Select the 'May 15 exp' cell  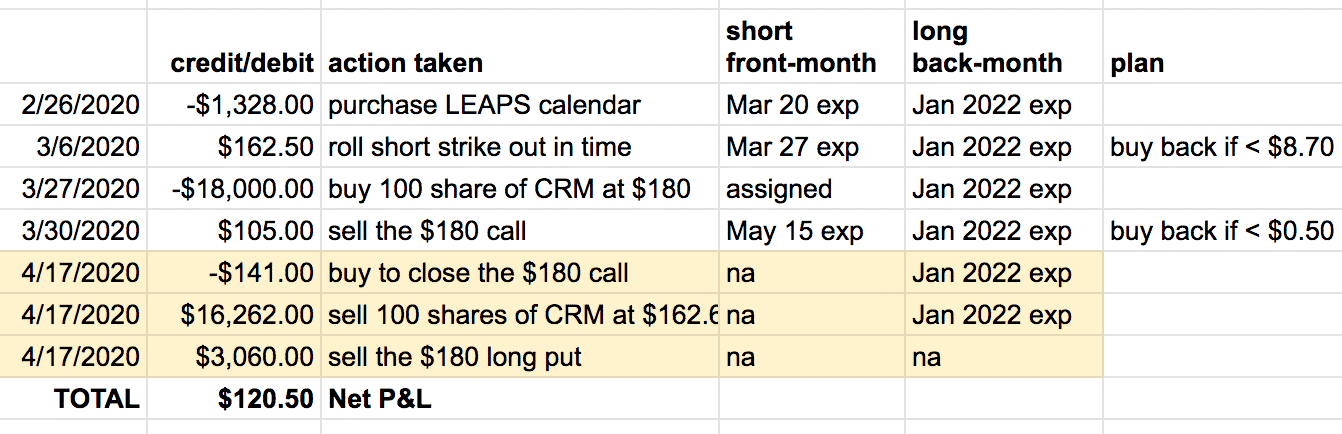pos(812,231)
